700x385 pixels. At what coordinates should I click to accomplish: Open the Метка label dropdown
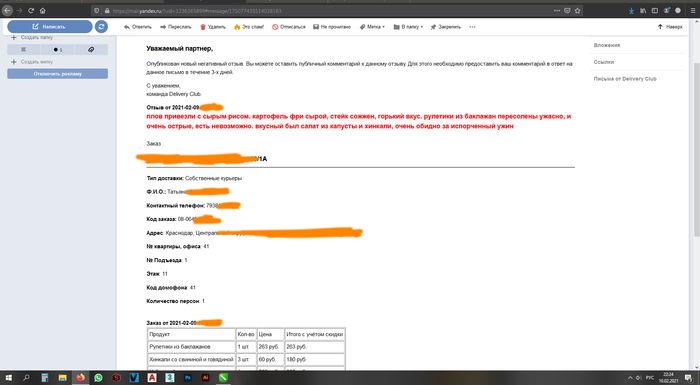tap(372, 27)
